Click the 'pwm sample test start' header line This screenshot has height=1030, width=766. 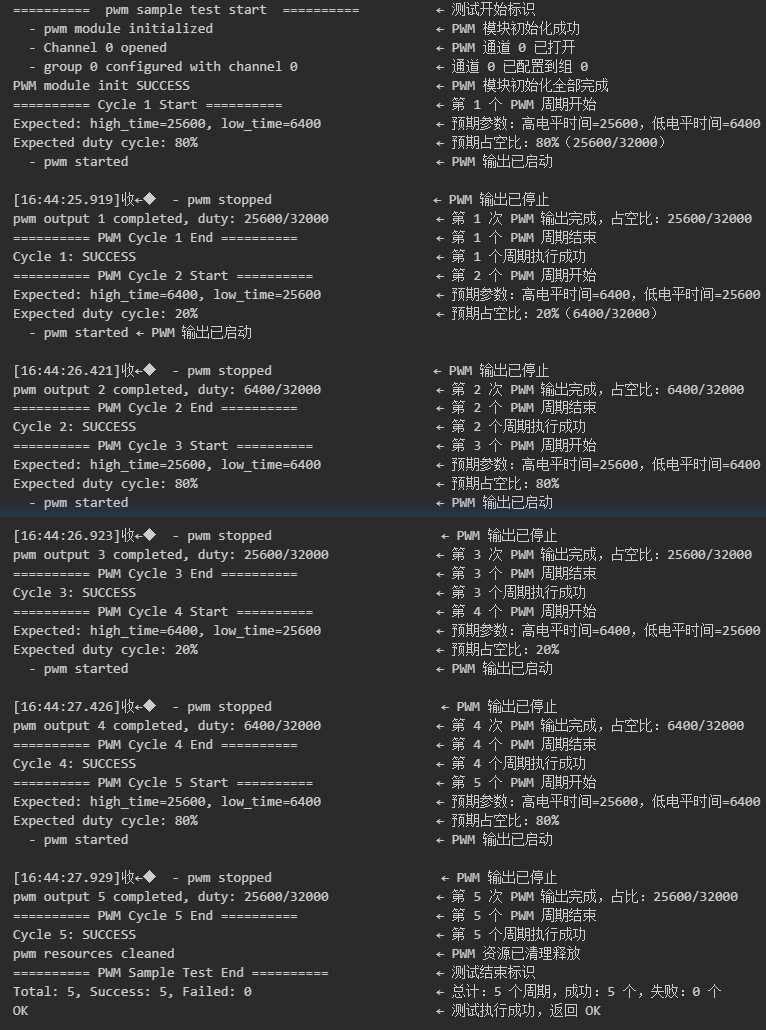pos(186,10)
